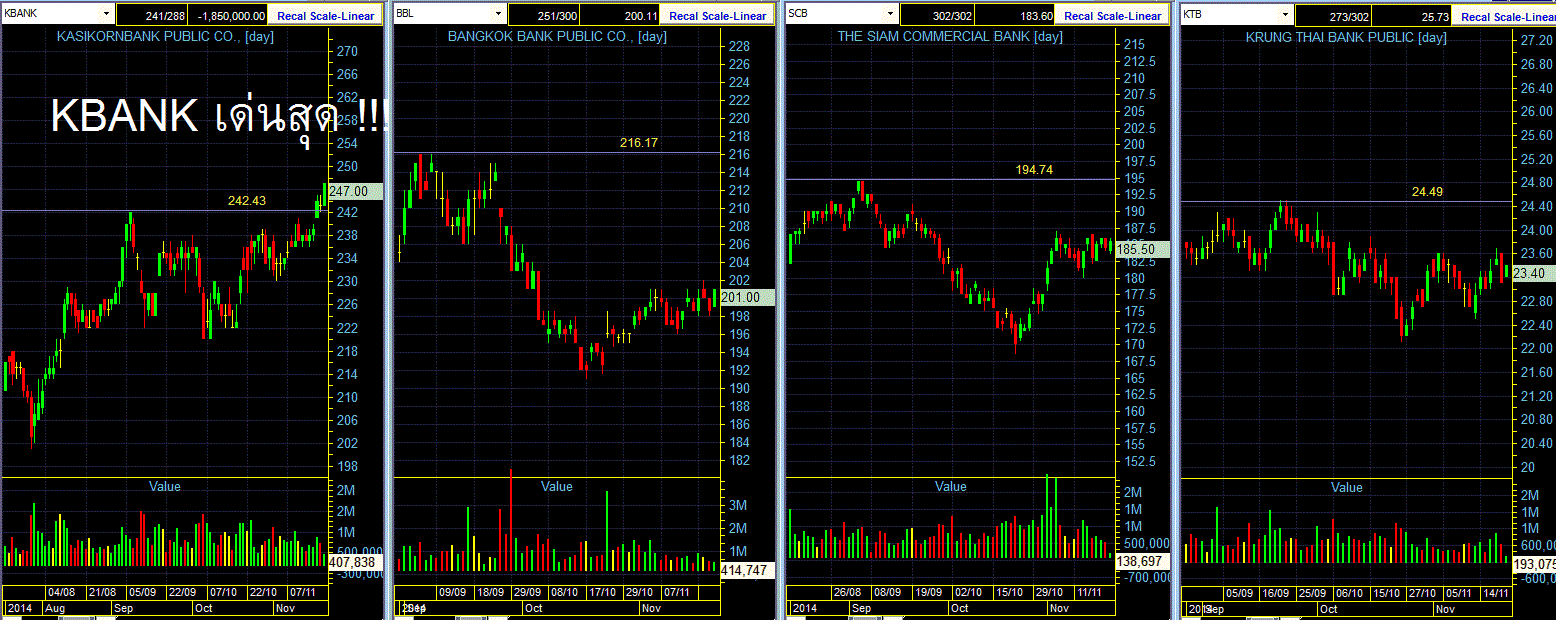
Task: Click the 14/11 date on the KTB axis
Action: click(1496, 593)
